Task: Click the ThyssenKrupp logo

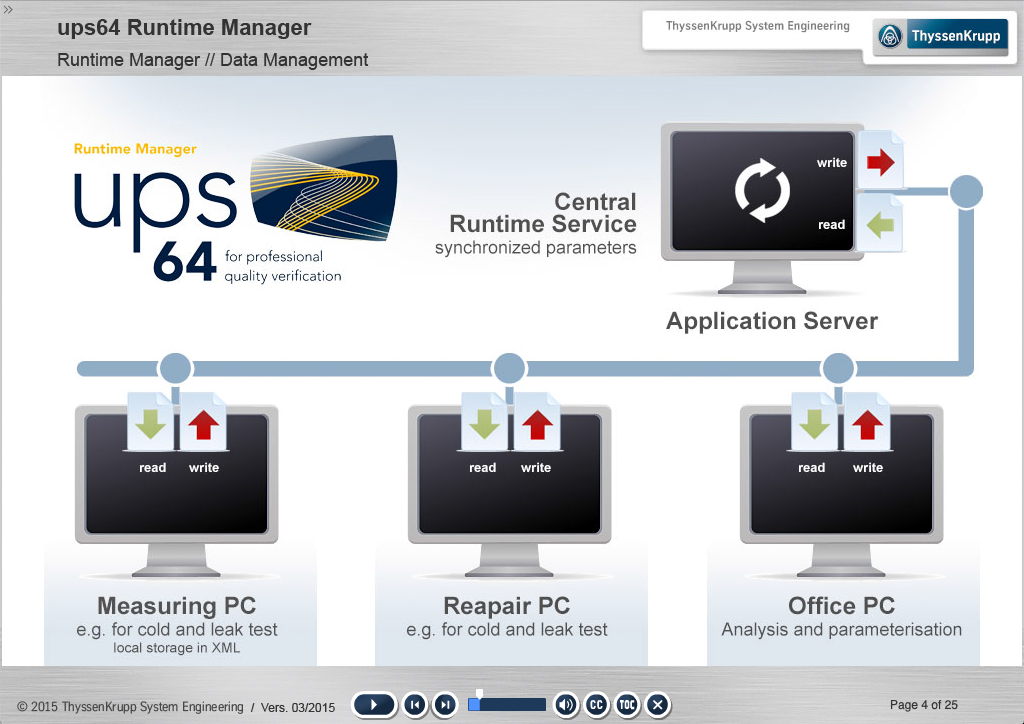Action: coord(940,36)
